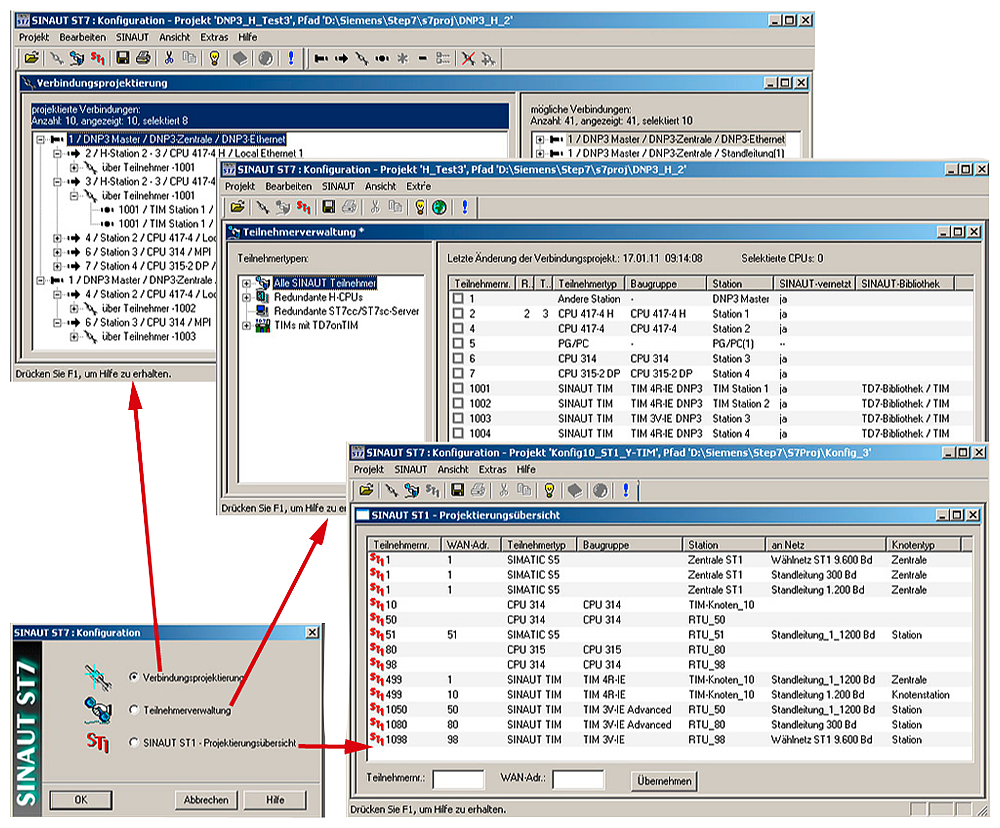Save icon in DNP3_H_Test3 window toolbar
Image resolution: width=1000 pixels, height=828 pixels.
122,59
